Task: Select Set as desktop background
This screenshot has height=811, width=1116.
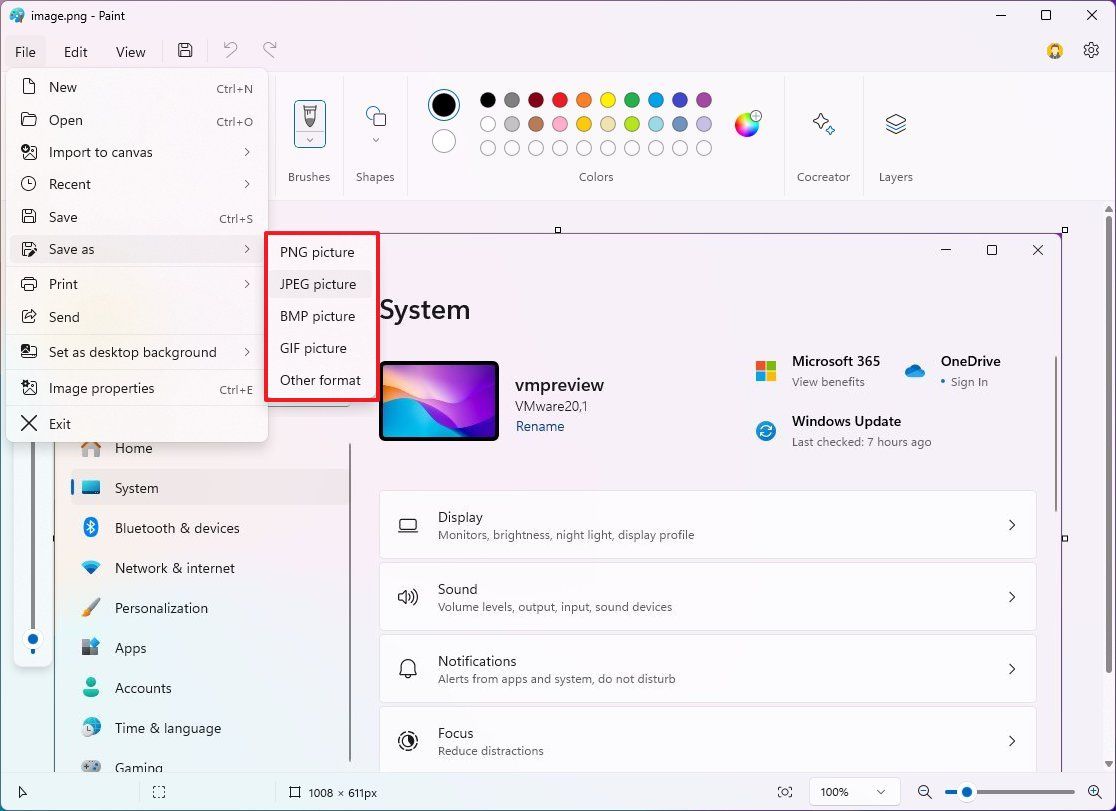Action: (132, 352)
